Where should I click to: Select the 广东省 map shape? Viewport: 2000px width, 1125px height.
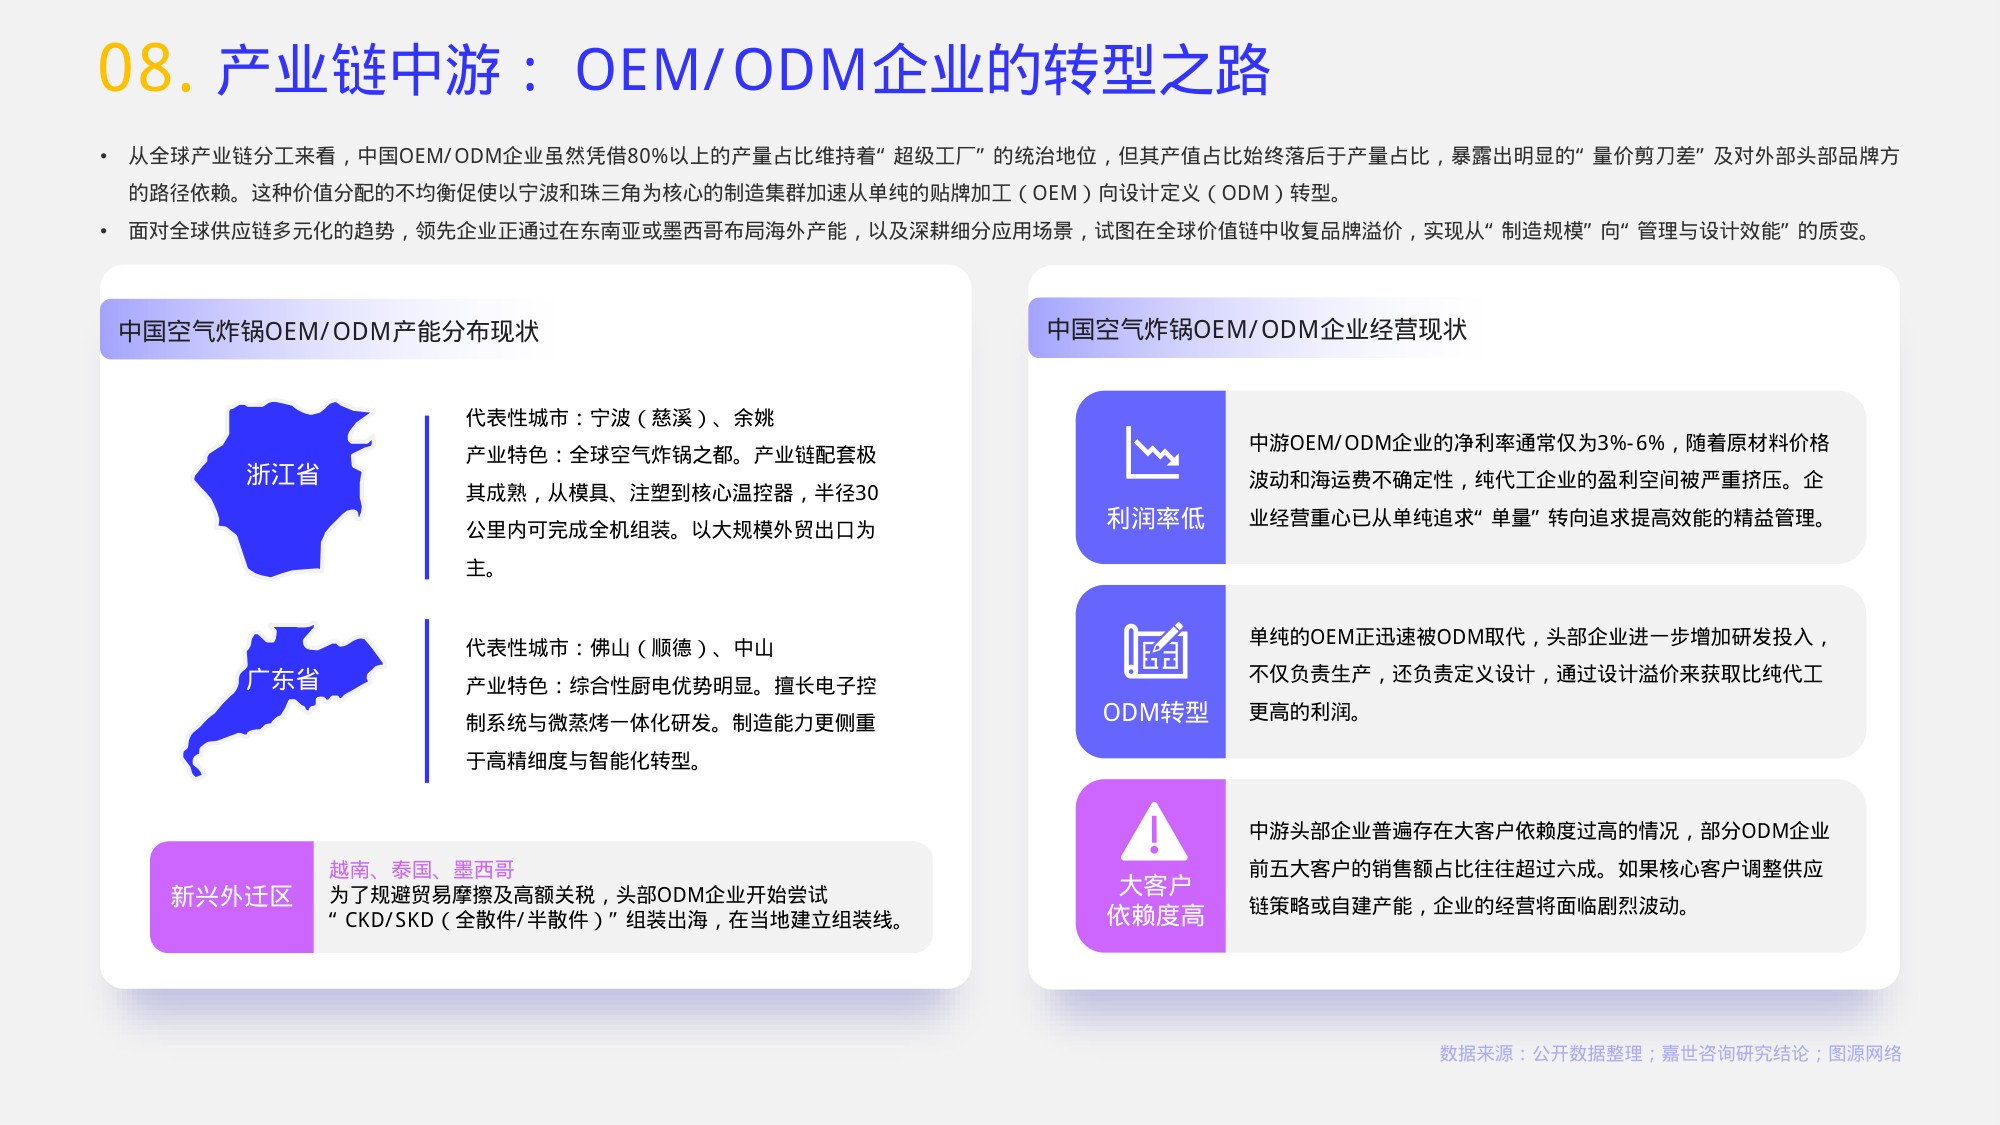click(x=283, y=700)
